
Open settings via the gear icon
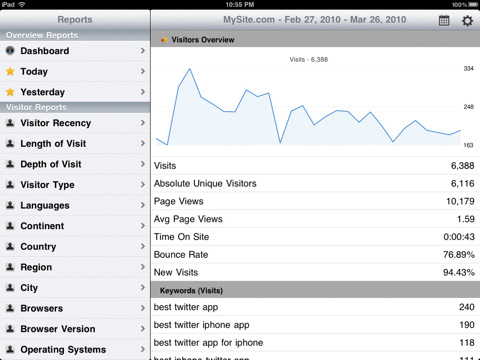tap(467, 20)
